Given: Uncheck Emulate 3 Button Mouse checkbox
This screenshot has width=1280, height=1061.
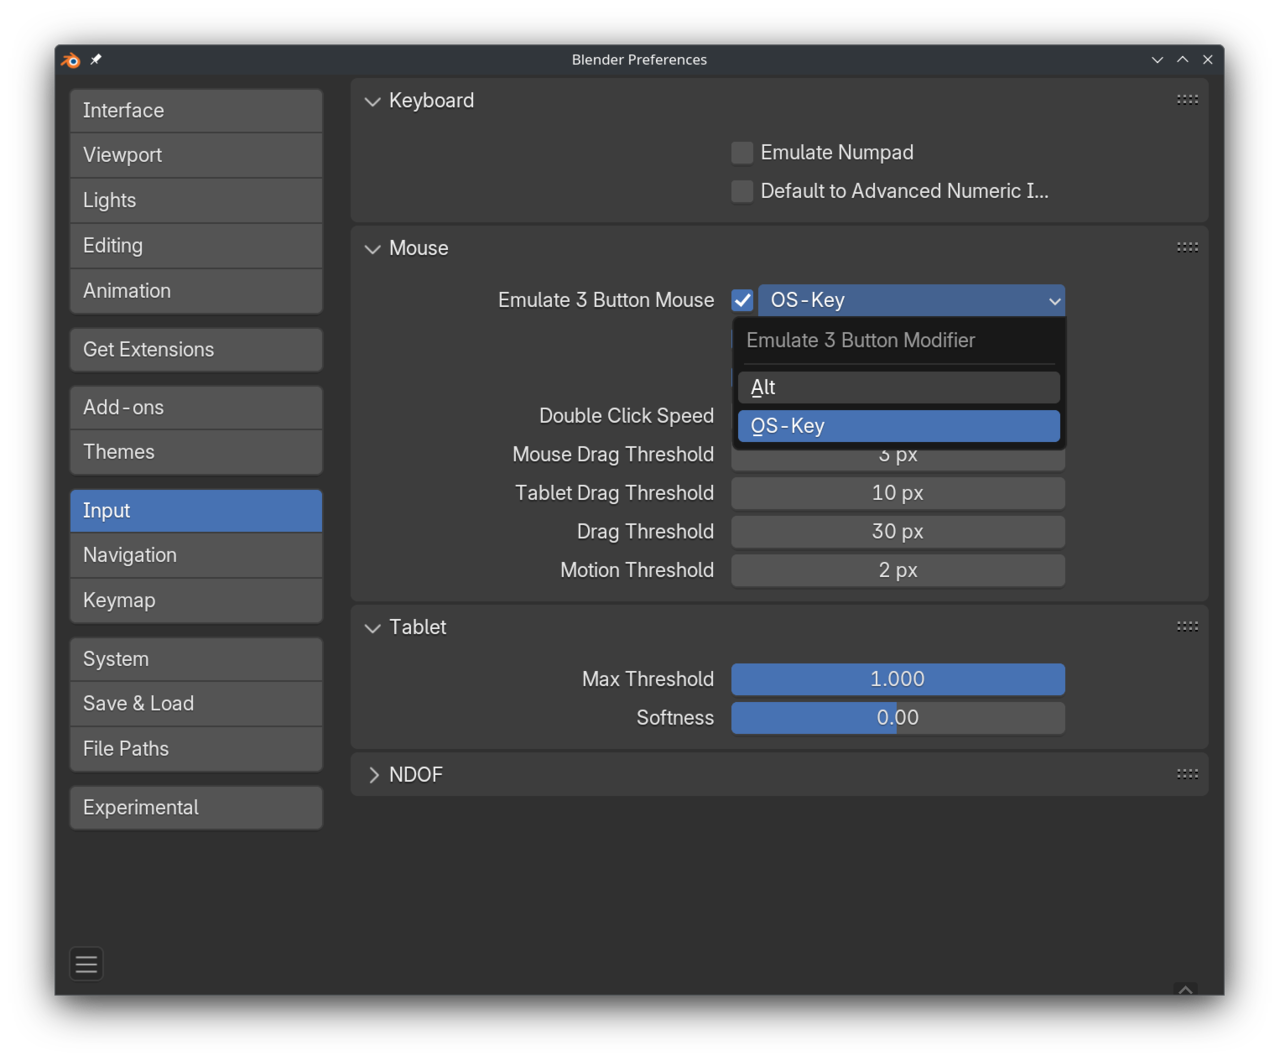Looking at the screenshot, I should tap(742, 300).
